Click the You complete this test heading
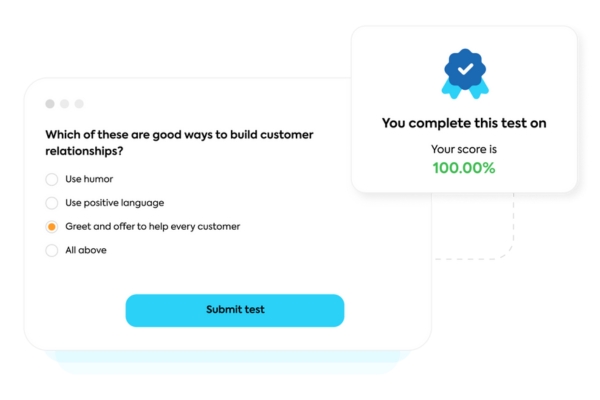This screenshot has width=600, height=400. (464, 123)
